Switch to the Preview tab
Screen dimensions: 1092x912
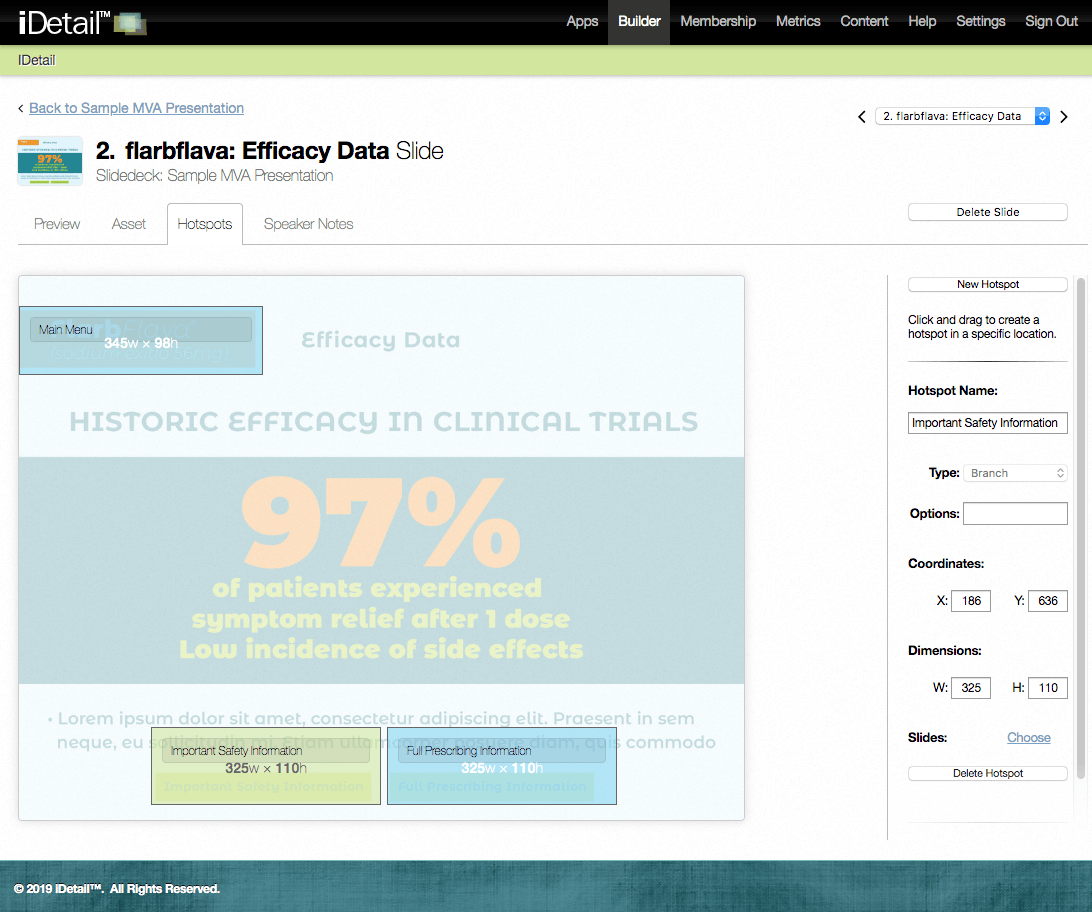point(57,224)
